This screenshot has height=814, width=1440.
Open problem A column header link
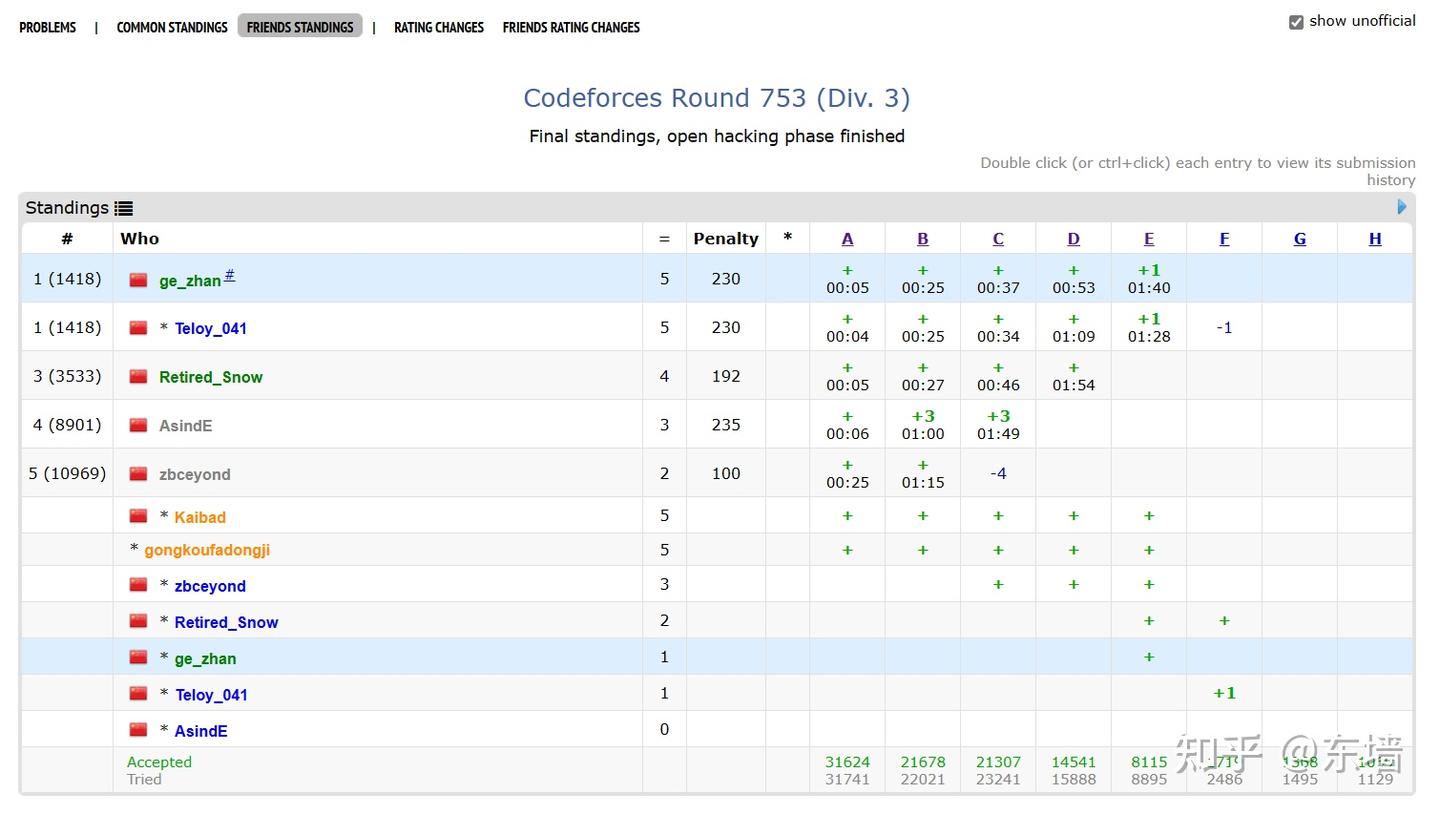(x=847, y=239)
